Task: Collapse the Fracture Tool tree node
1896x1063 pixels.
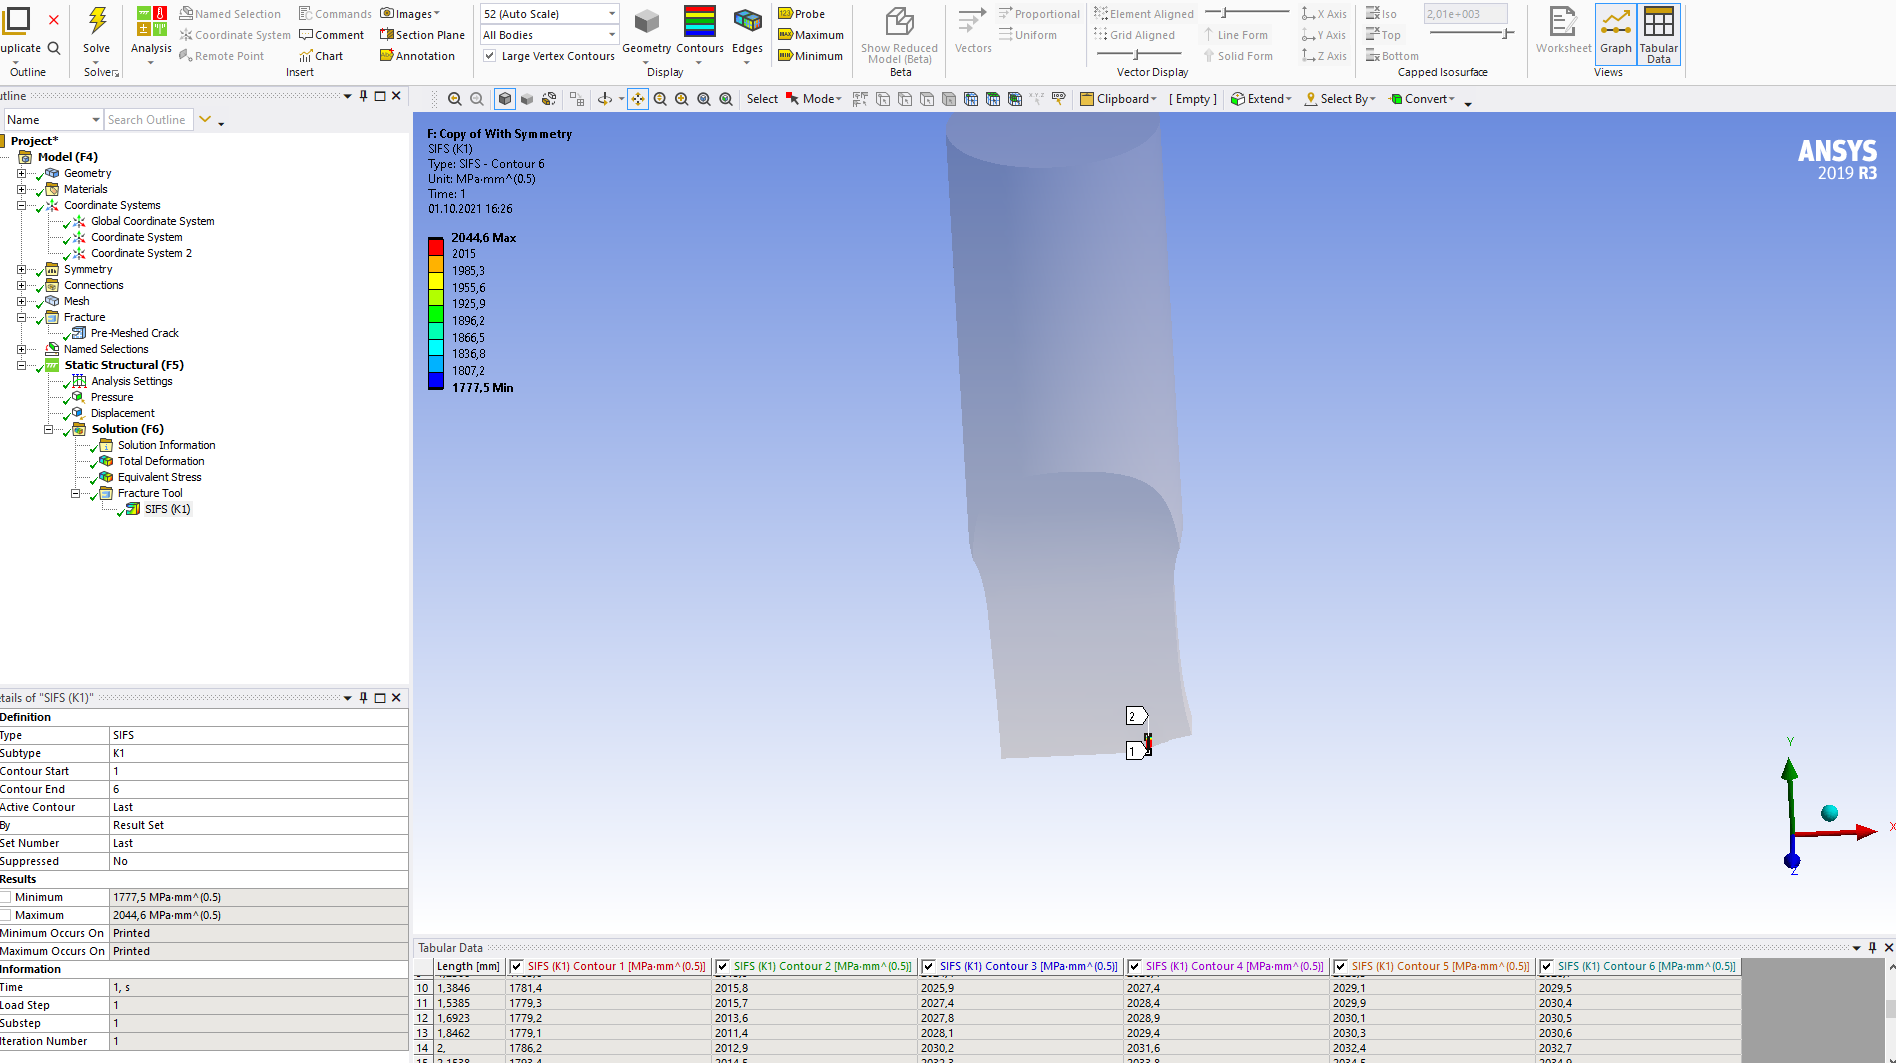Action: point(75,493)
